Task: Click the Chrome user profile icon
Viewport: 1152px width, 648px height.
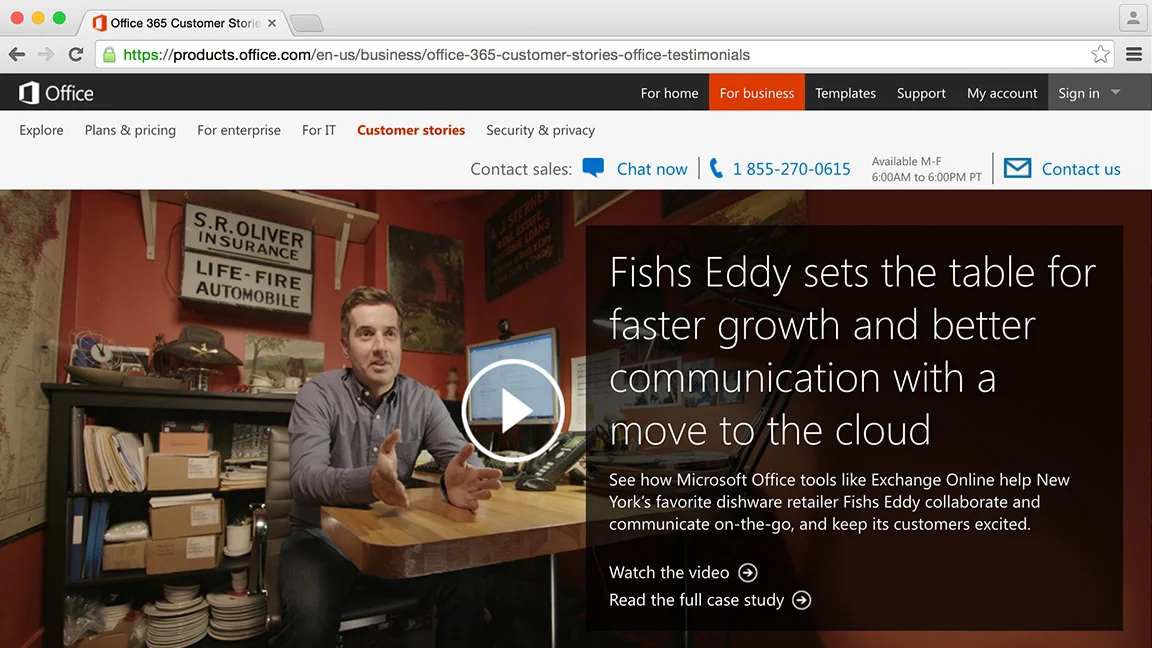Action: [1133, 18]
